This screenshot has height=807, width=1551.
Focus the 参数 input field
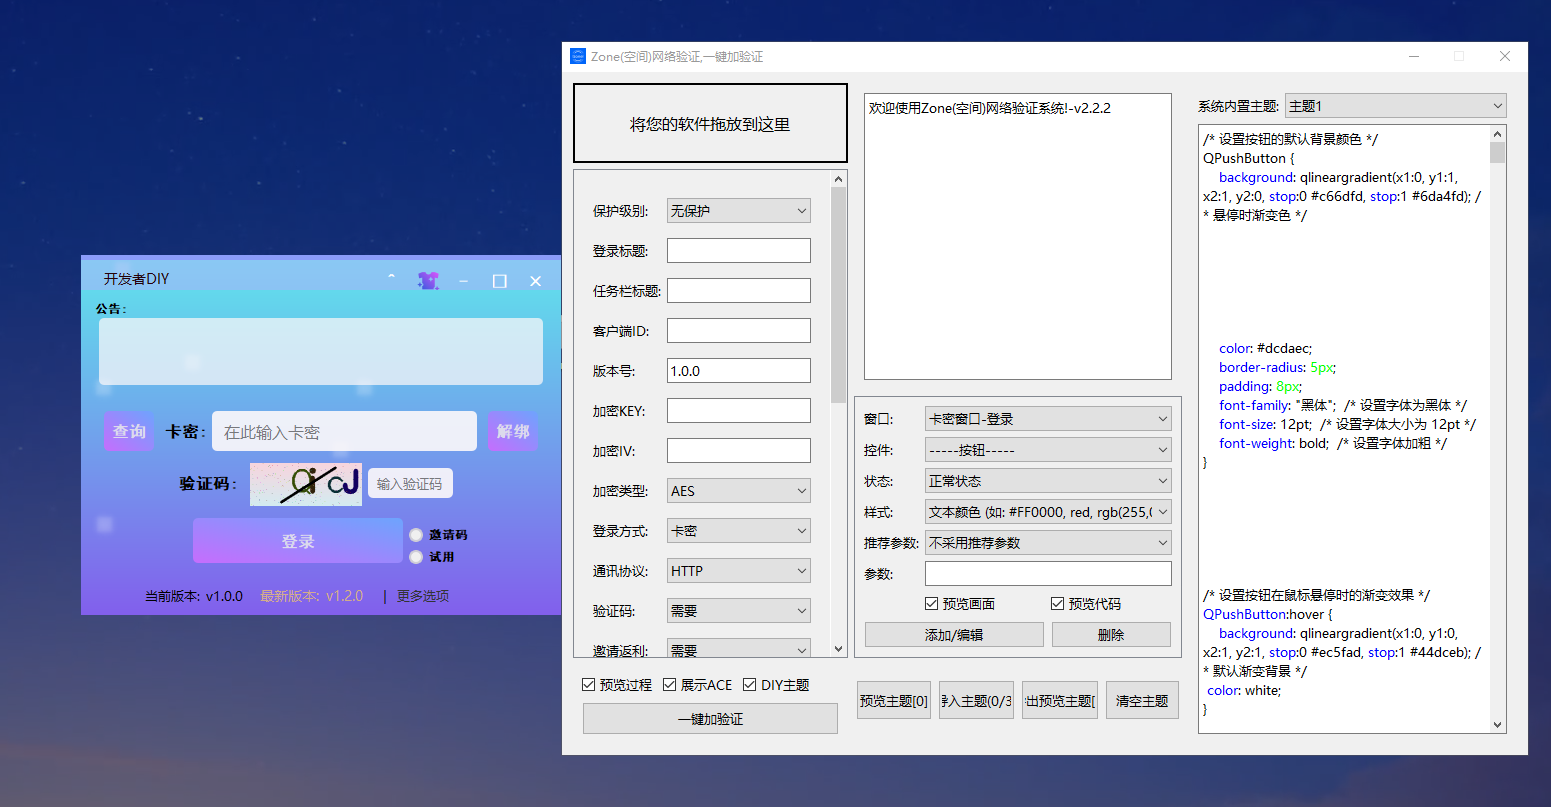[1048, 574]
